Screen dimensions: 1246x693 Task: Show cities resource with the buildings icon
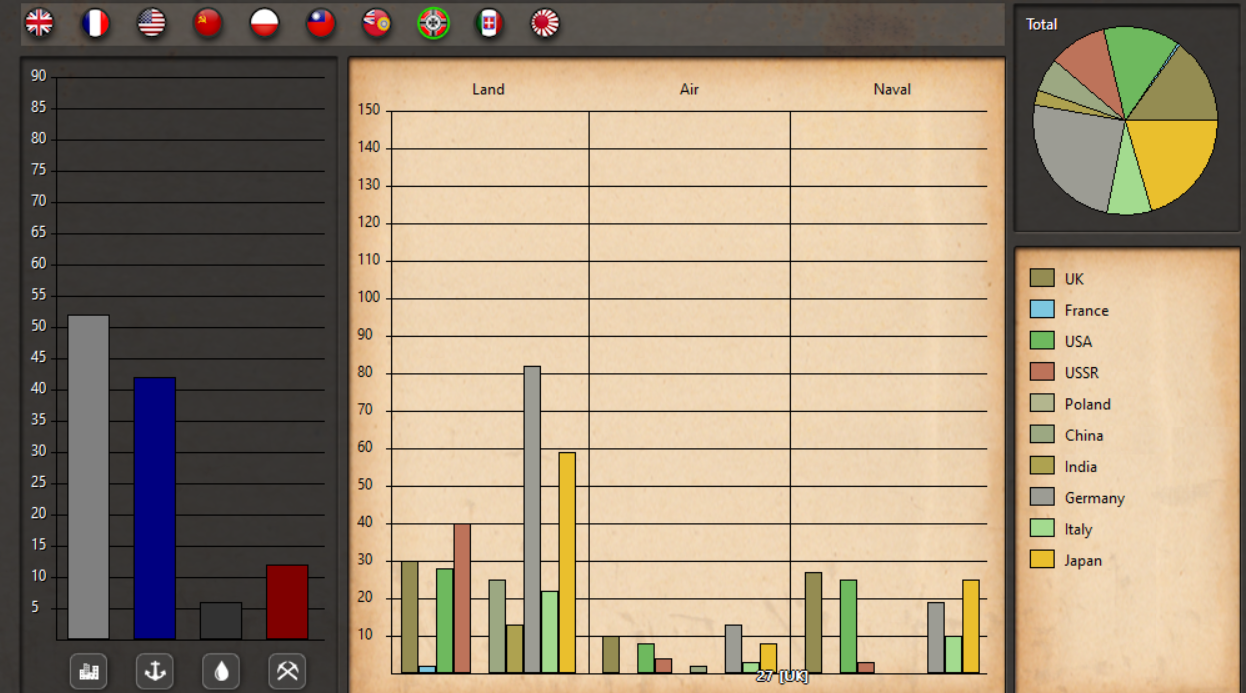coord(88,671)
